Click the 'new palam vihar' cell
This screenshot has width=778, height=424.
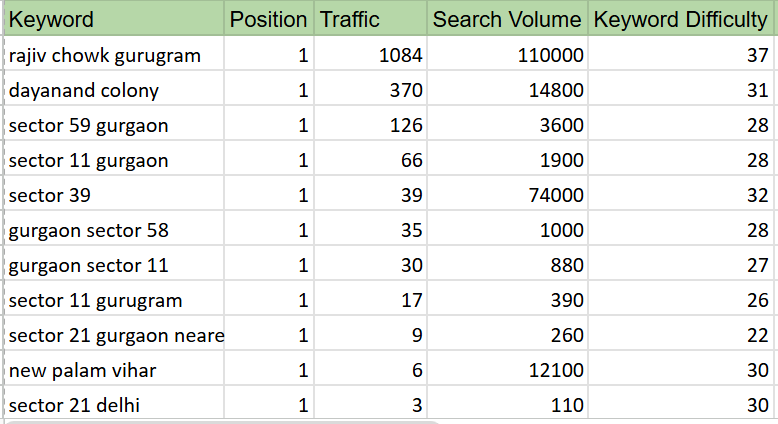point(114,368)
